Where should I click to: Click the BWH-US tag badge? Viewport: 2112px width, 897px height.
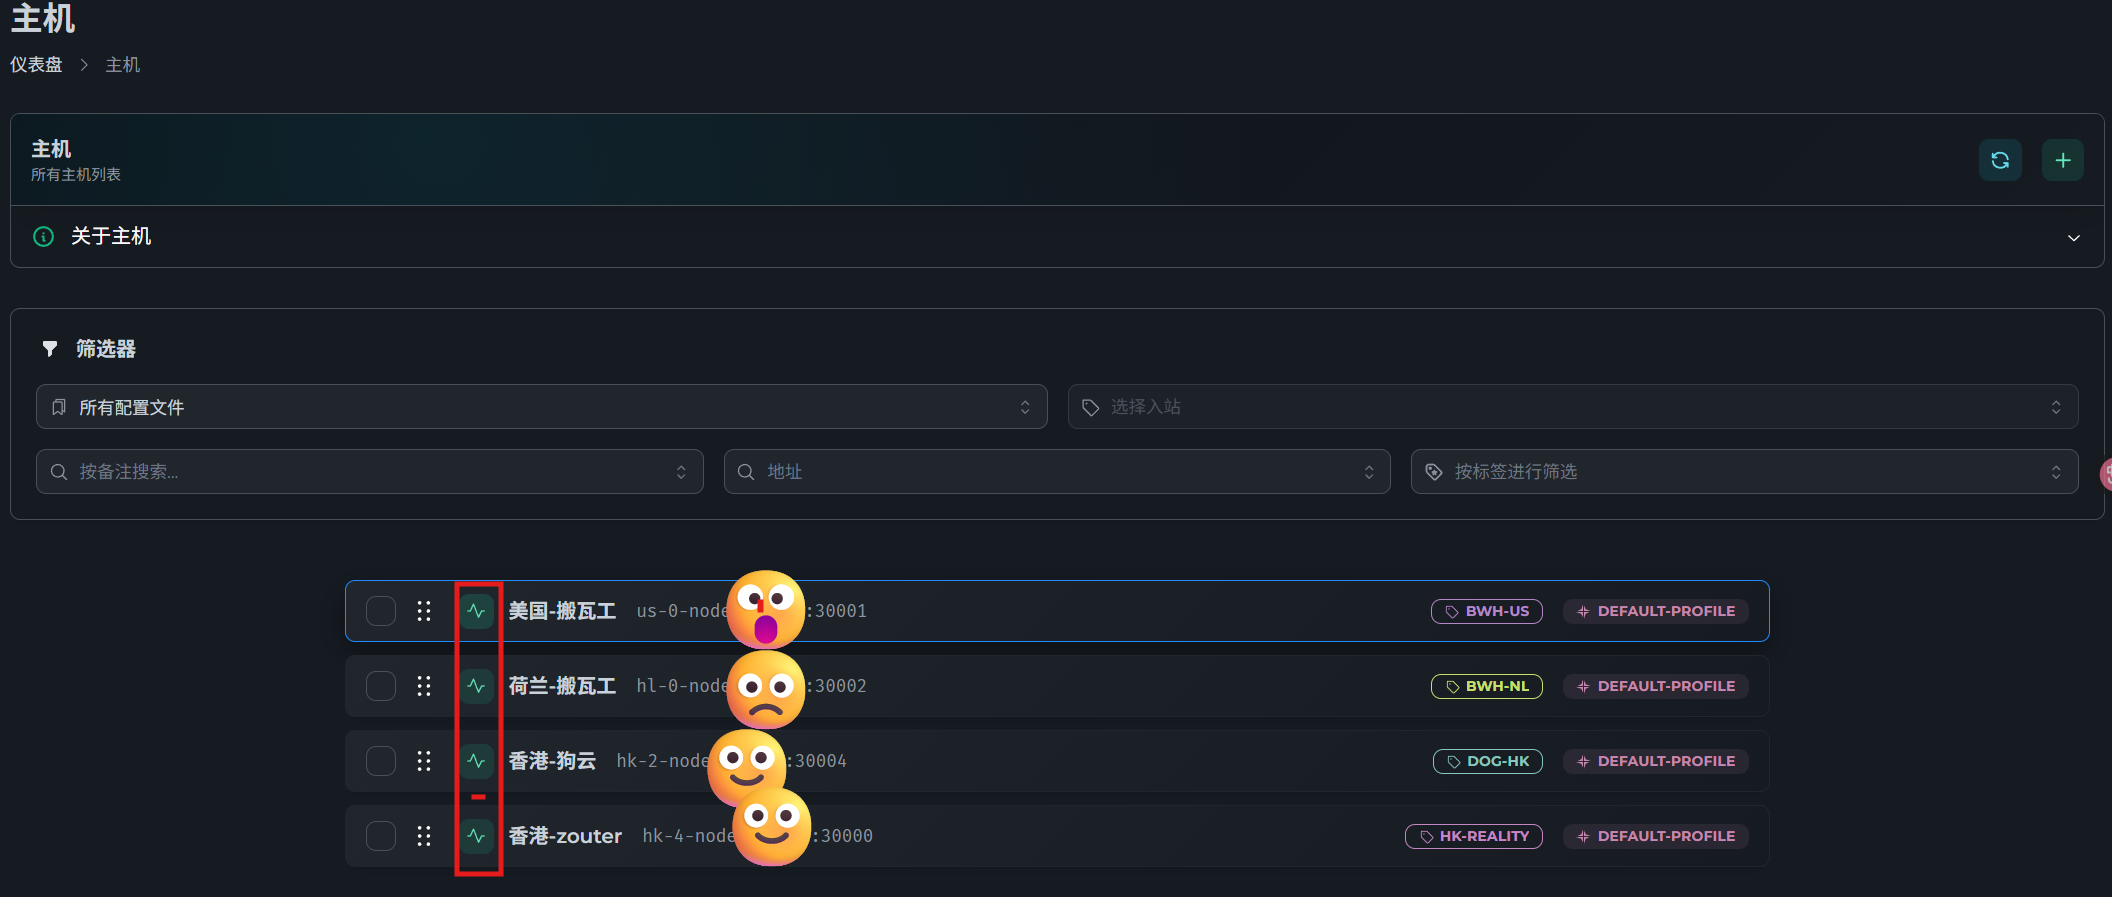[1487, 611]
